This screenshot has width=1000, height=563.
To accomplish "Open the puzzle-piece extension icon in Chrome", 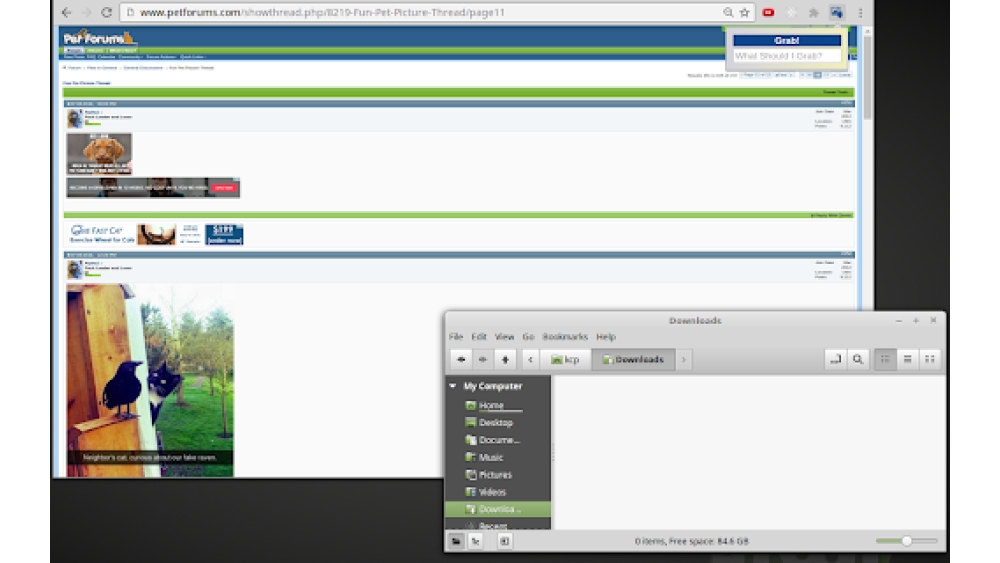I will (x=813, y=12).
